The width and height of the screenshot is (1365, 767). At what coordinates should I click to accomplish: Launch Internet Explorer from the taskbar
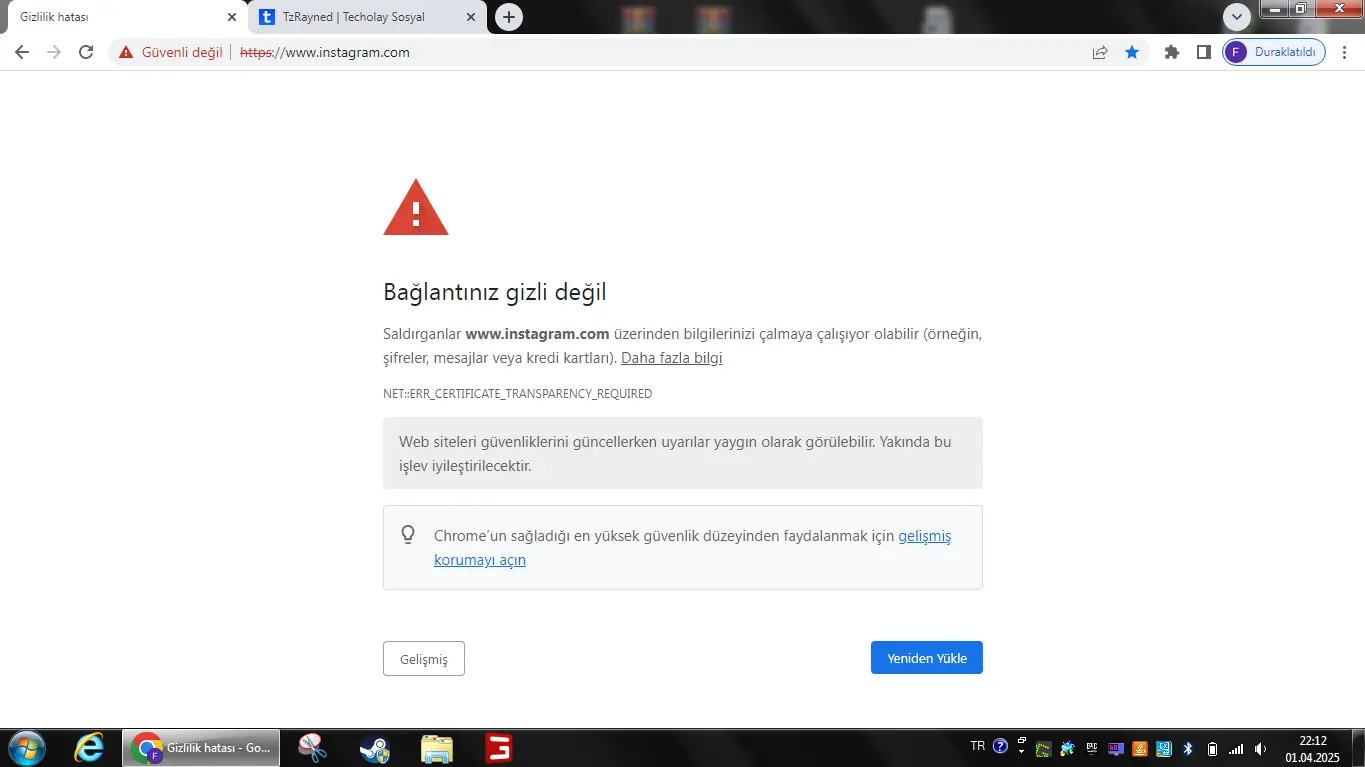(x=89, y=748)
